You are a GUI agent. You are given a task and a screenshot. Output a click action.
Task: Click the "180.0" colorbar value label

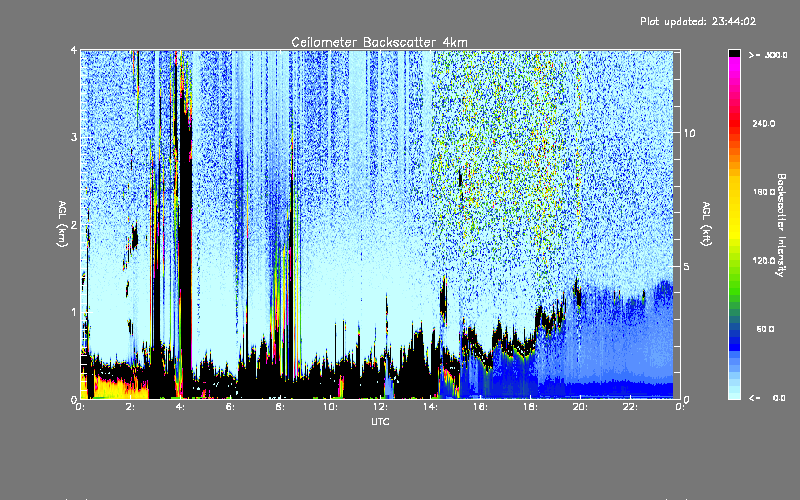[764, 192]
